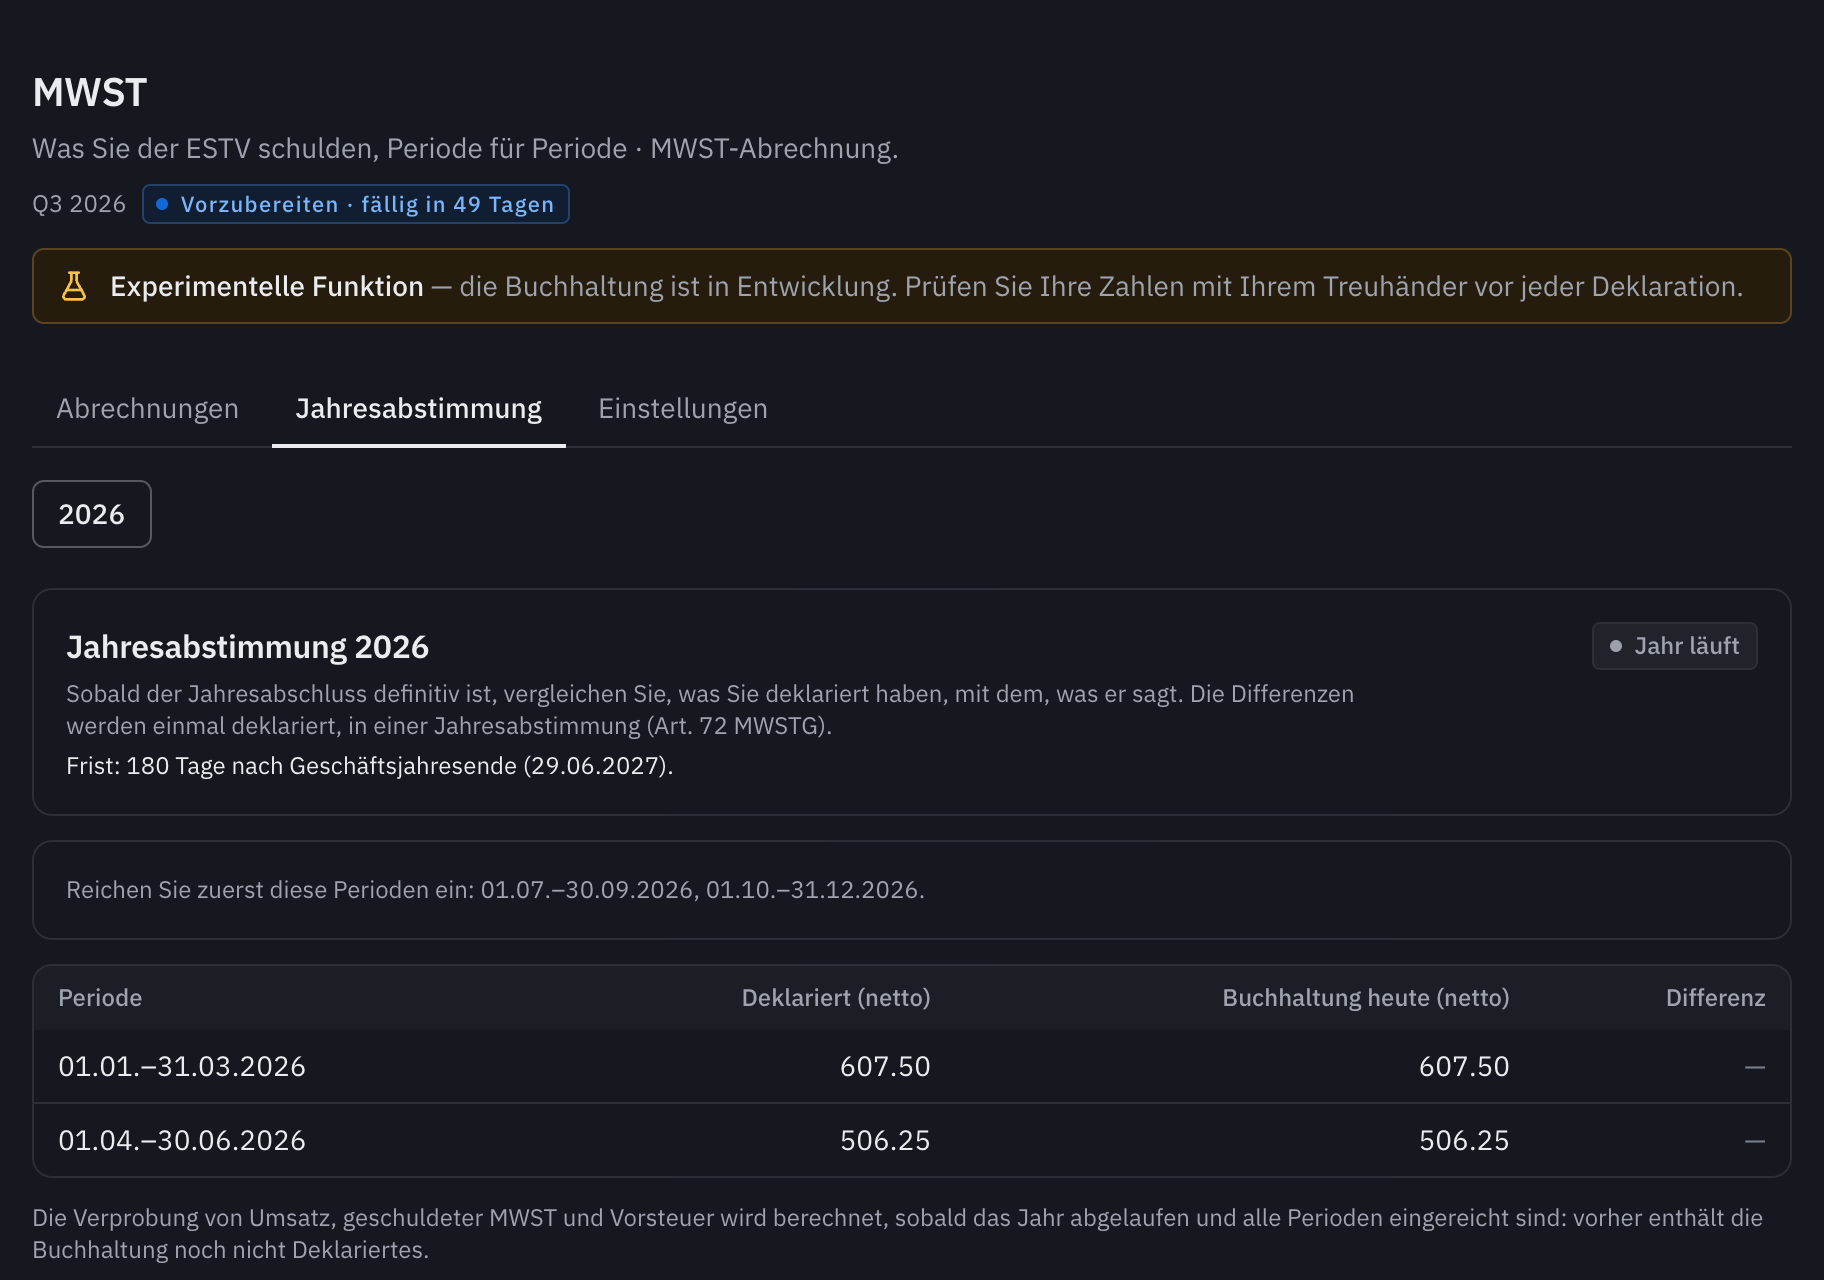Click the Jahresabstimmung 2026 heading
The image size is (1824, 1280).
248,647
